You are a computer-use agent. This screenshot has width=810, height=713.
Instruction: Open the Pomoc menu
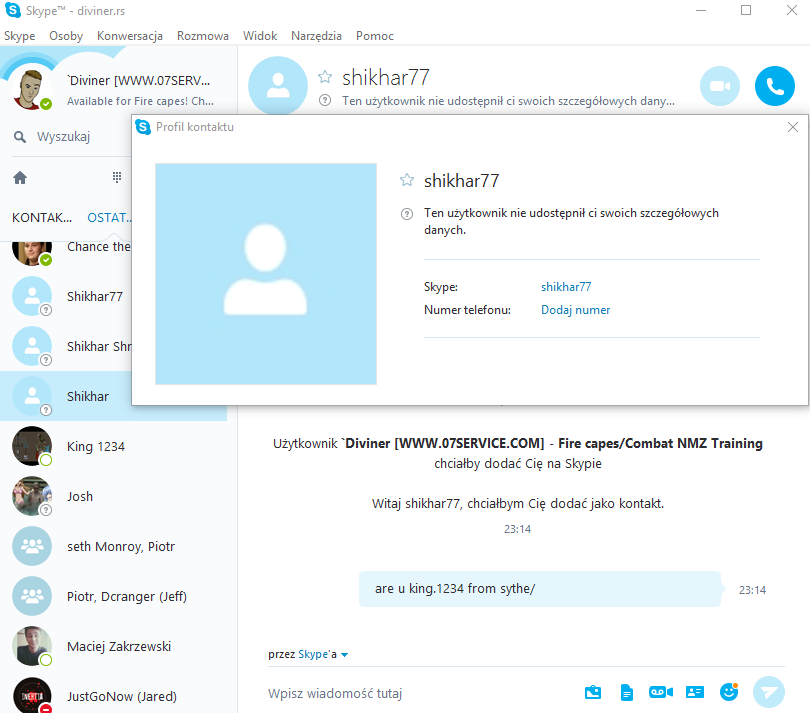[375, 36]
